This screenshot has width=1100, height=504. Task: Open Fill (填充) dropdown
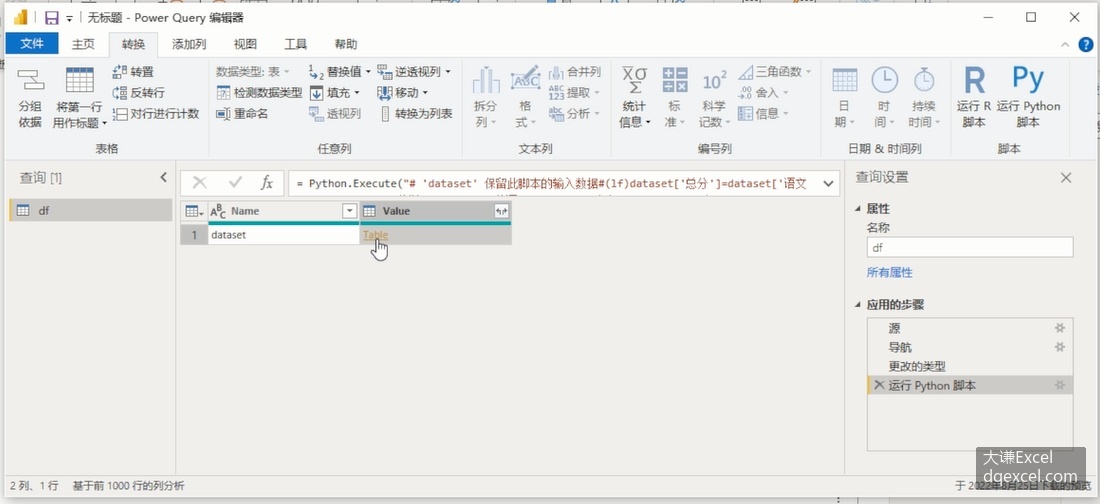334,93
